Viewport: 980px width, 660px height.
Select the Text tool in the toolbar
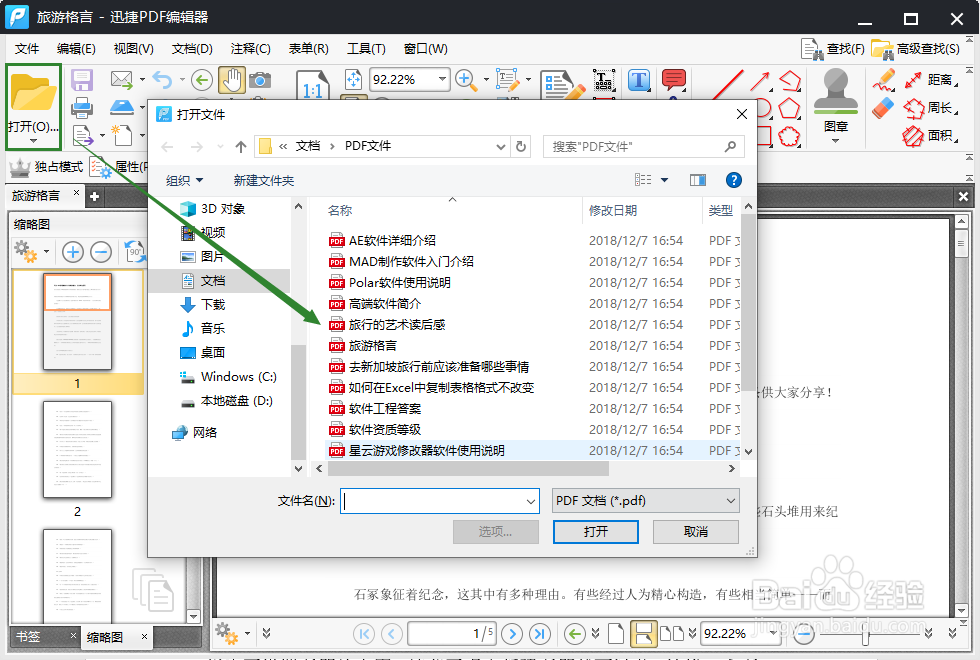click(638, 79)
